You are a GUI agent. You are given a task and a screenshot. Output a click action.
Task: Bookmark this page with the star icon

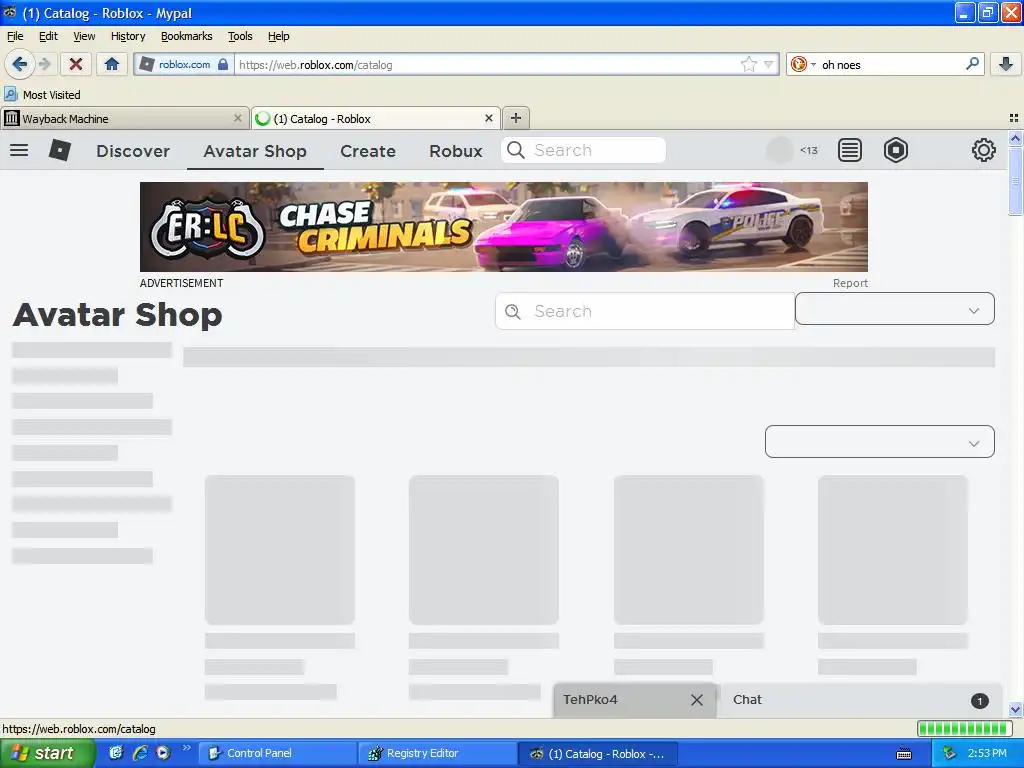pyautogui.click(x=748, y=64)
